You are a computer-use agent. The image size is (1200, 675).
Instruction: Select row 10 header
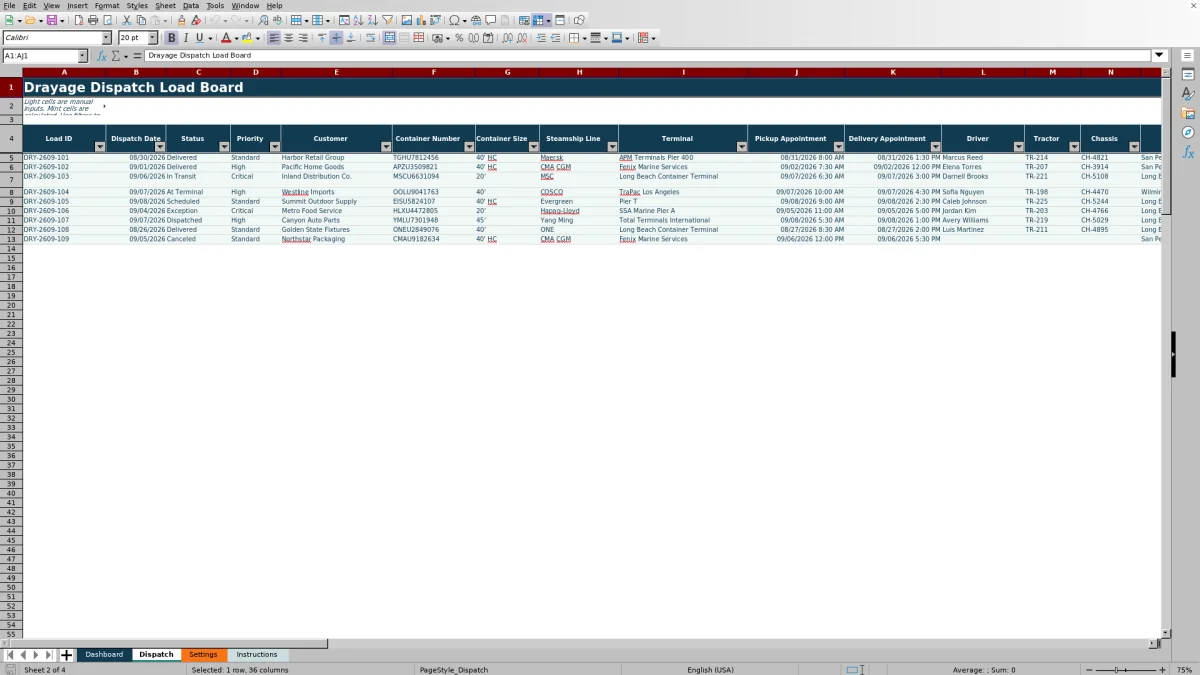(x=11, y=211)
